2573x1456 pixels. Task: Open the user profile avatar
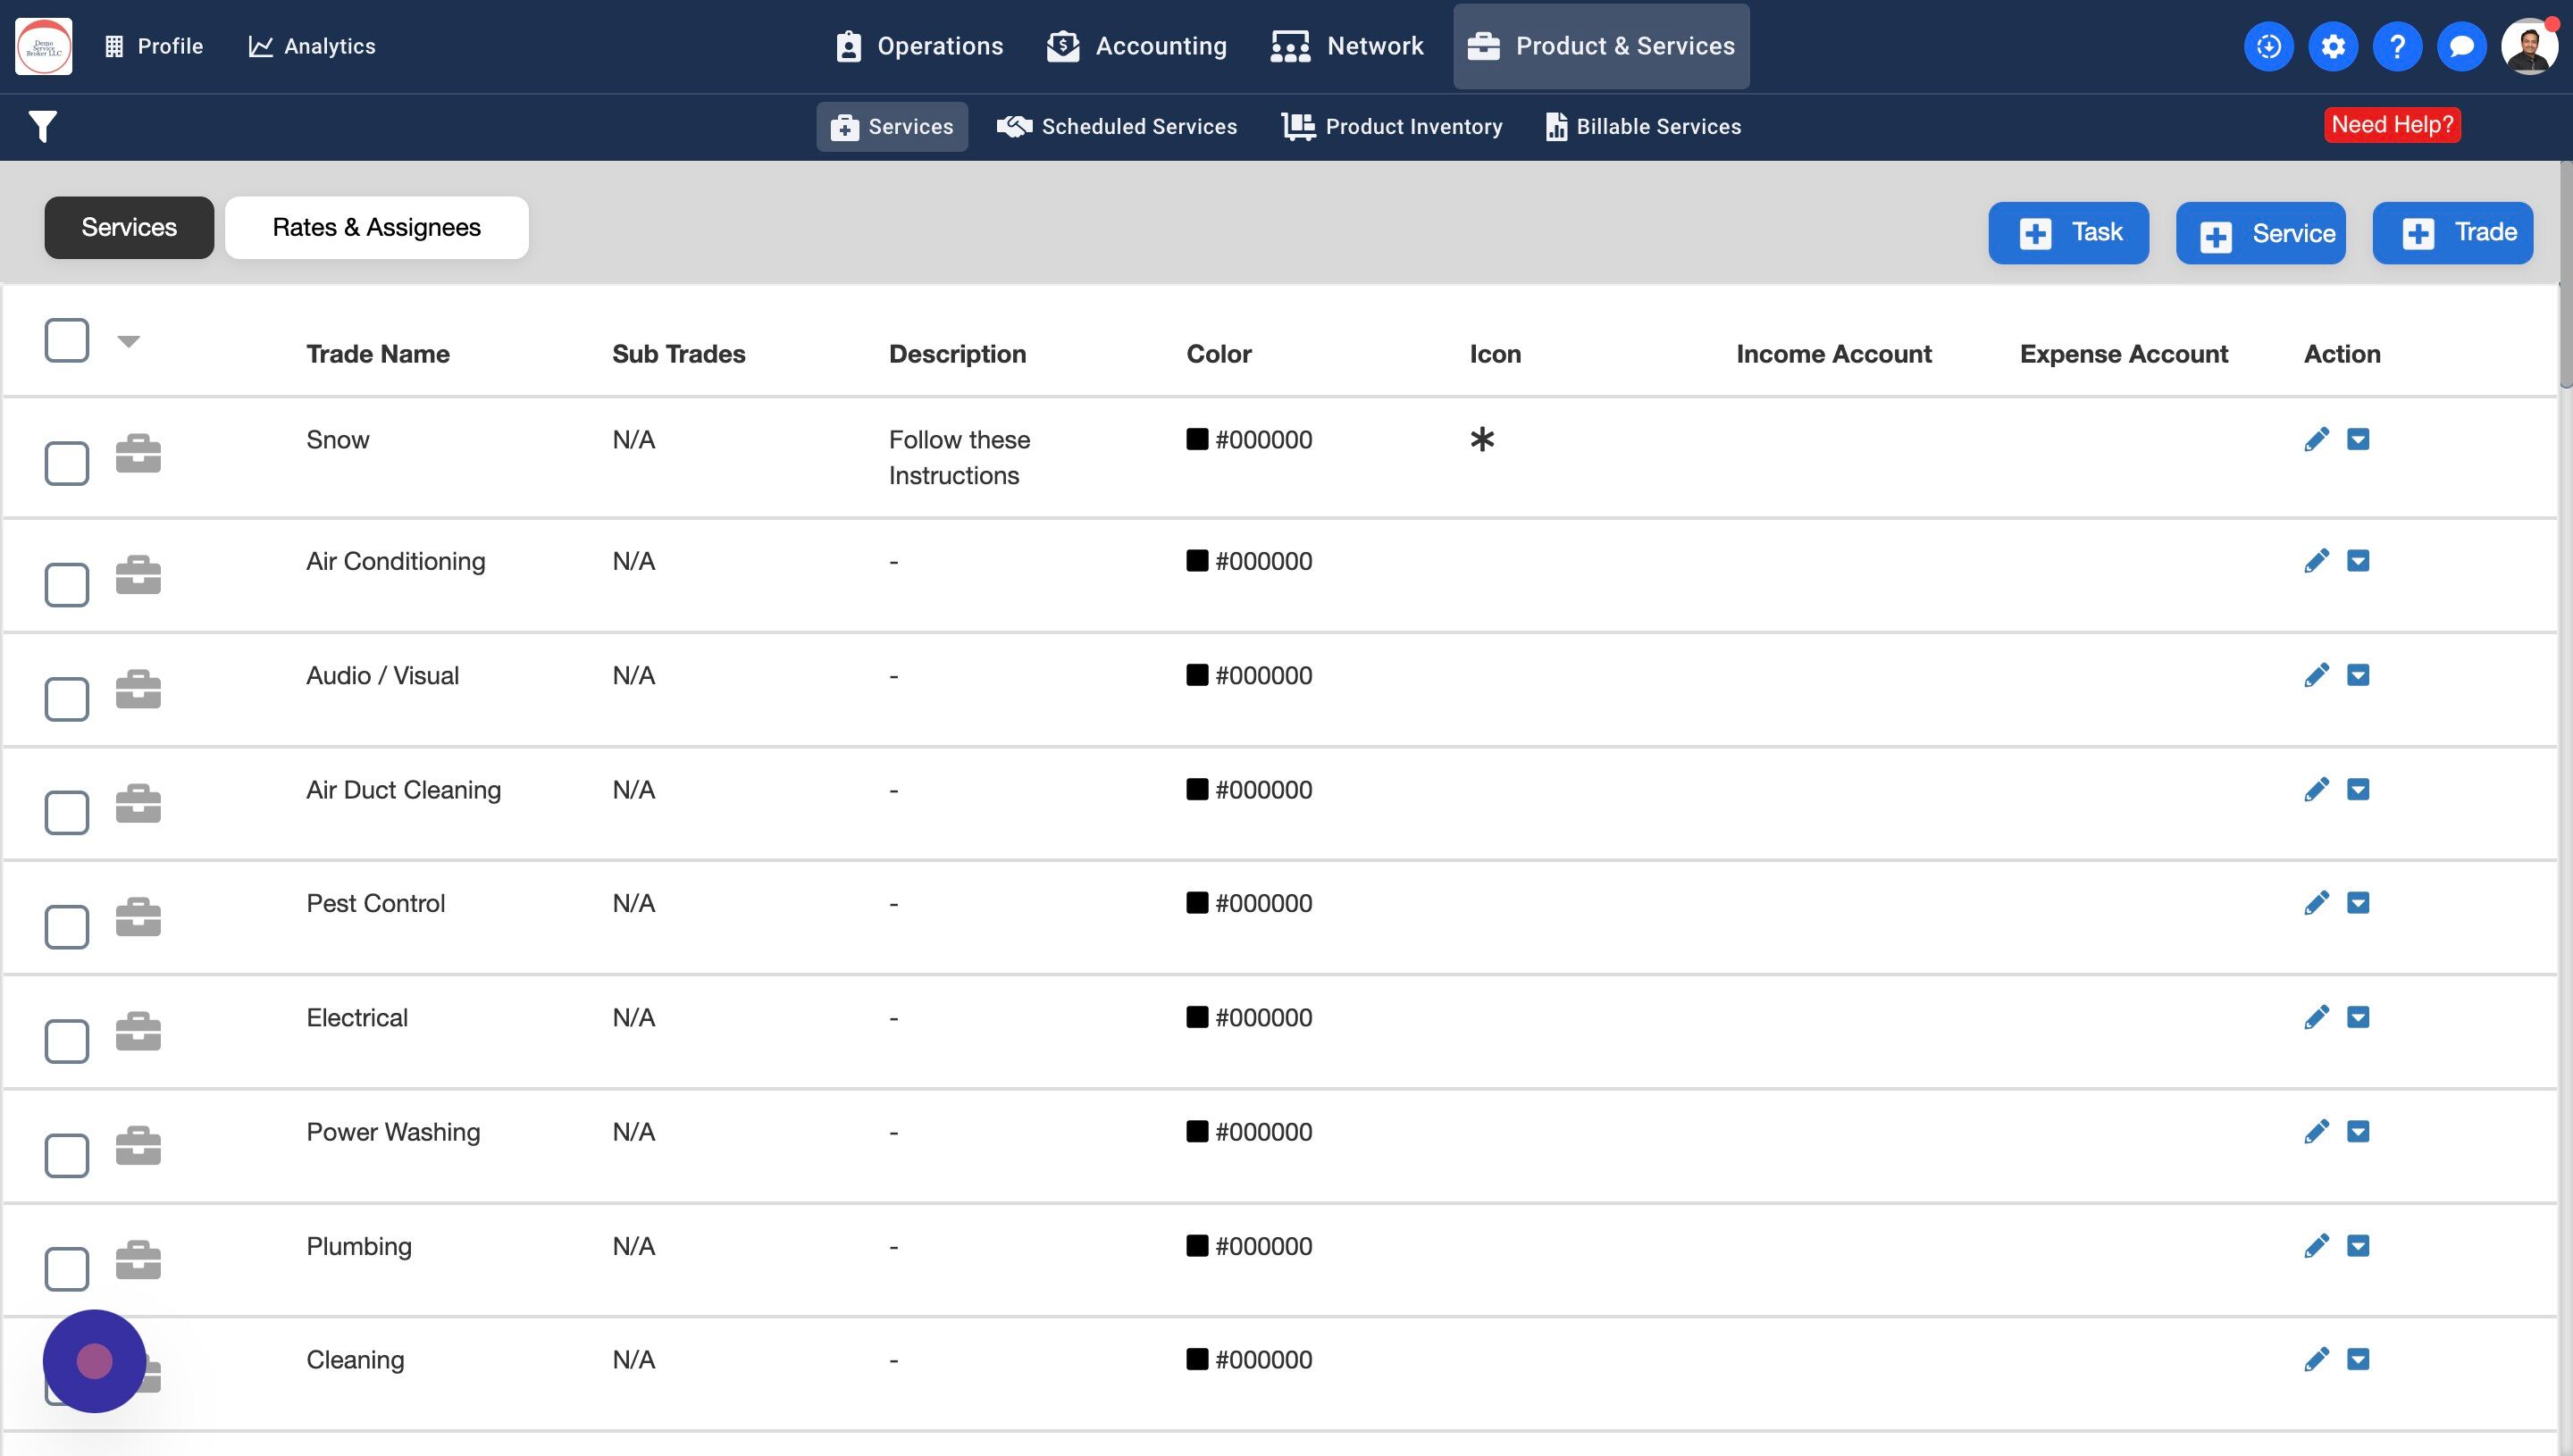pos(2528,46)
